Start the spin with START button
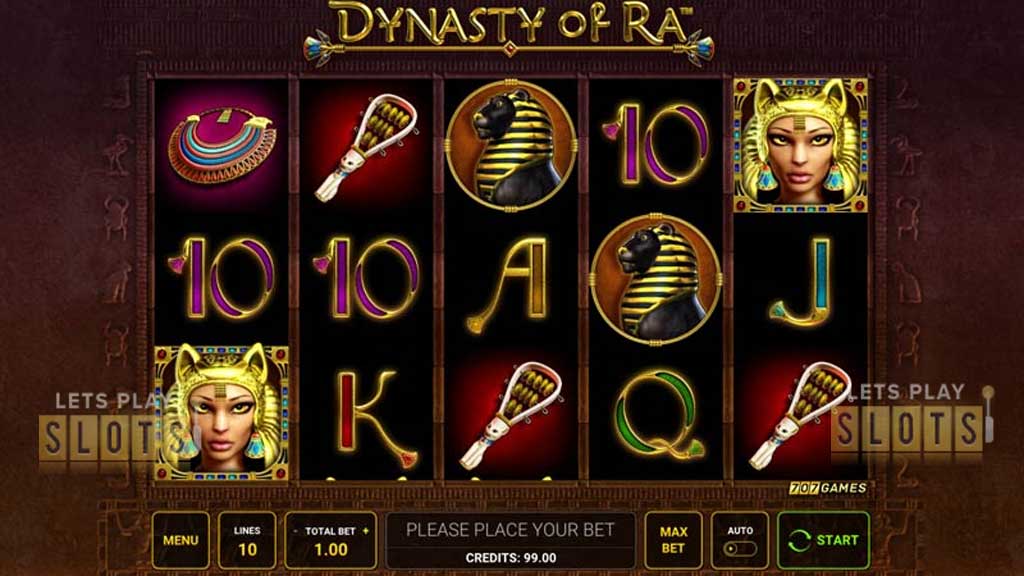This screenshot has width=1024, height=576. [x=824, y=540]
